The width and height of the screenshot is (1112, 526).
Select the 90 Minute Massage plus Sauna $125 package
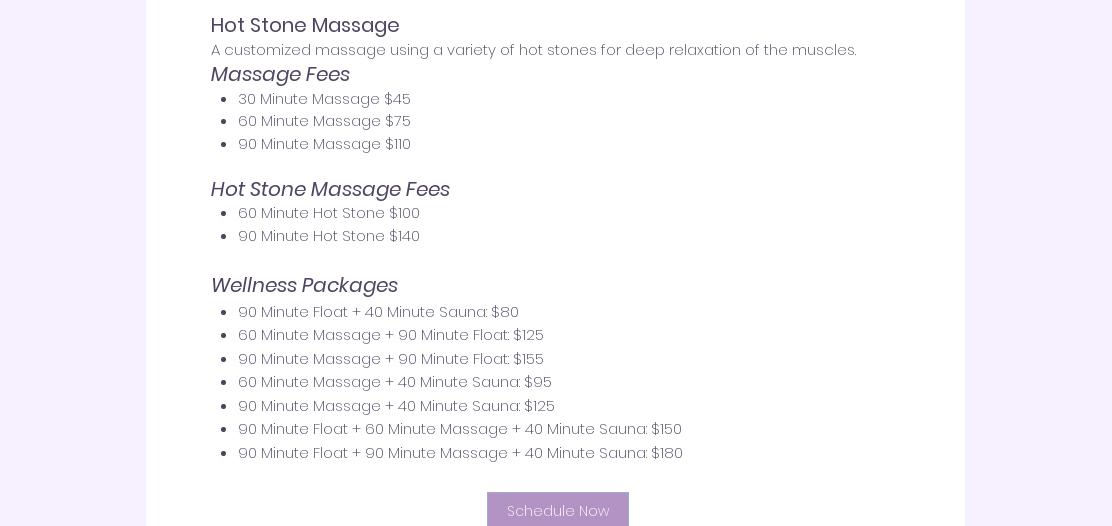click(396, 406)
